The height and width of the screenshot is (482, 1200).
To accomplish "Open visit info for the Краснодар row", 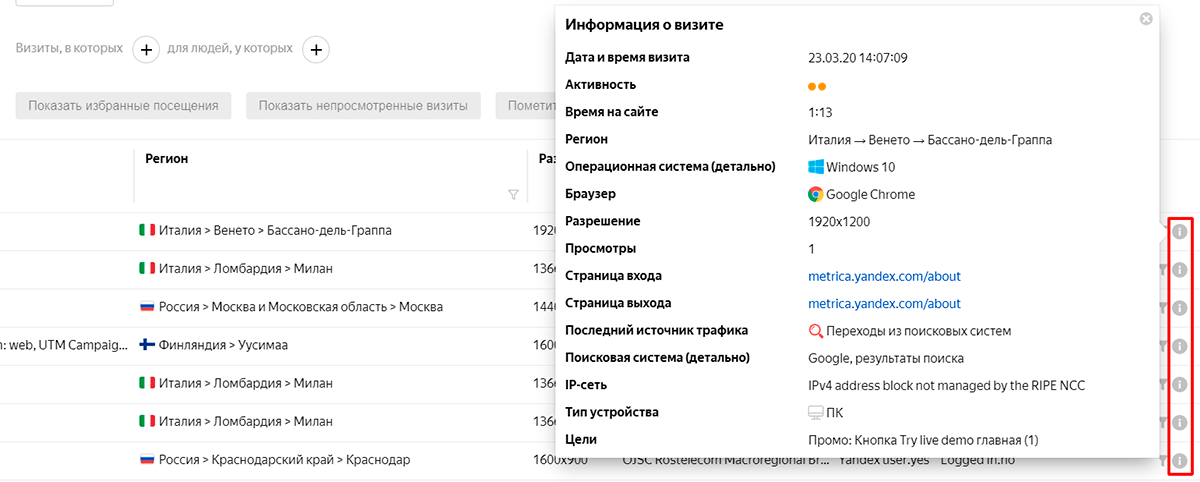I will coord(1180,461).
